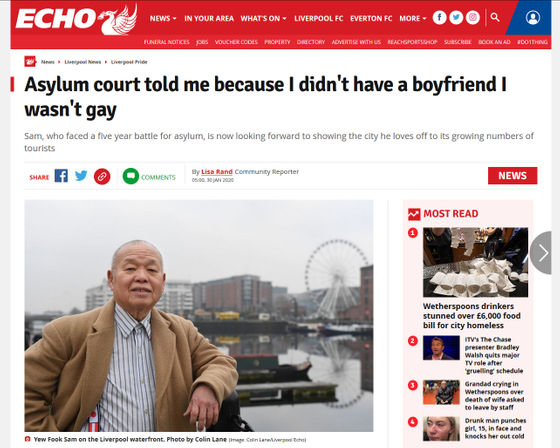Go to next article with side arrow

(x=542, y=253)
